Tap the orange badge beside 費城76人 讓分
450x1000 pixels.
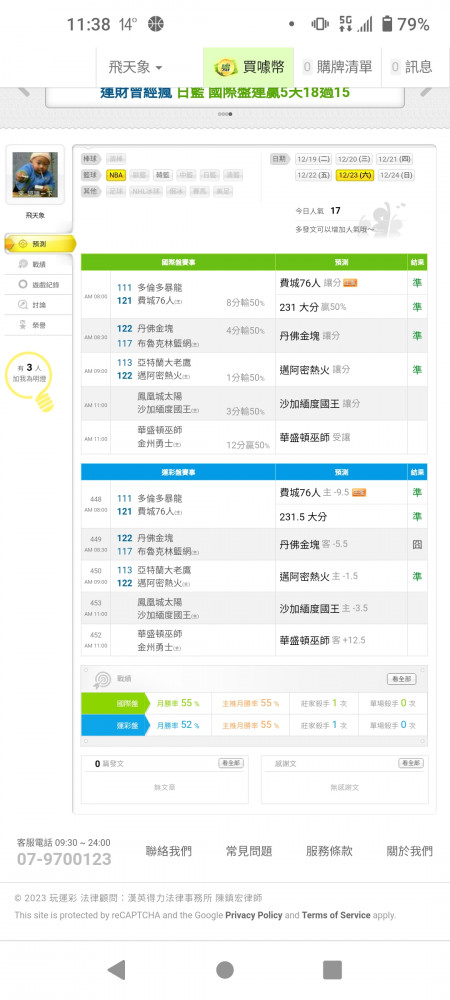pyautogui.click(x=350, y=283)
